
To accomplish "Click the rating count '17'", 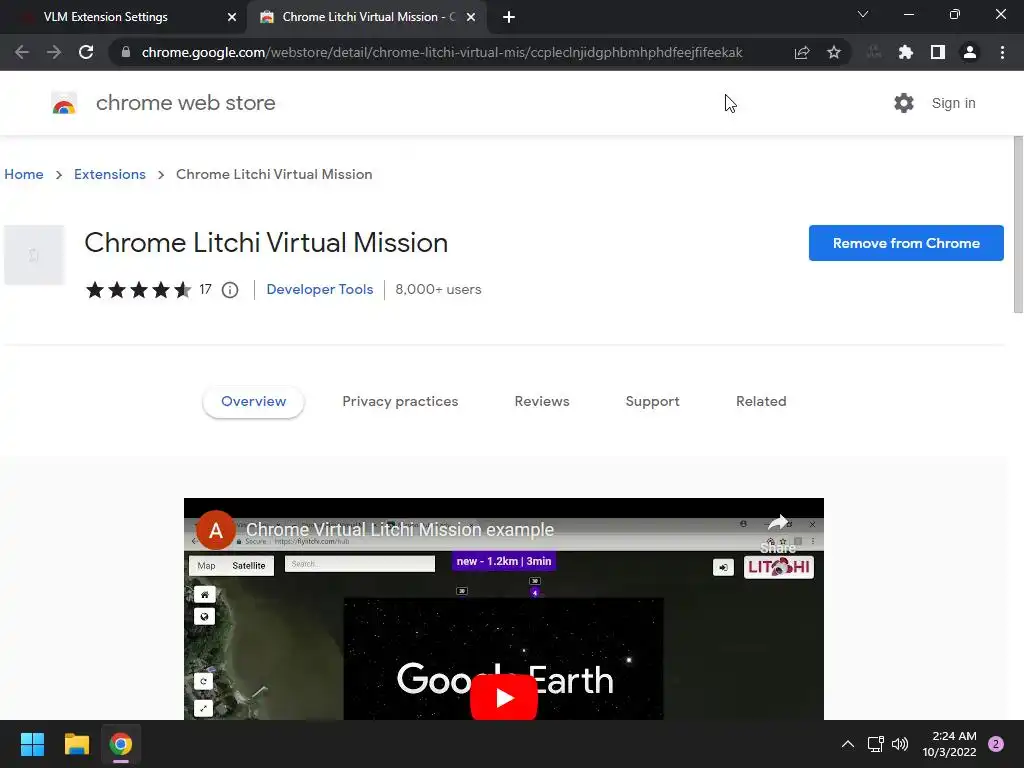I will tap(205, 289).
